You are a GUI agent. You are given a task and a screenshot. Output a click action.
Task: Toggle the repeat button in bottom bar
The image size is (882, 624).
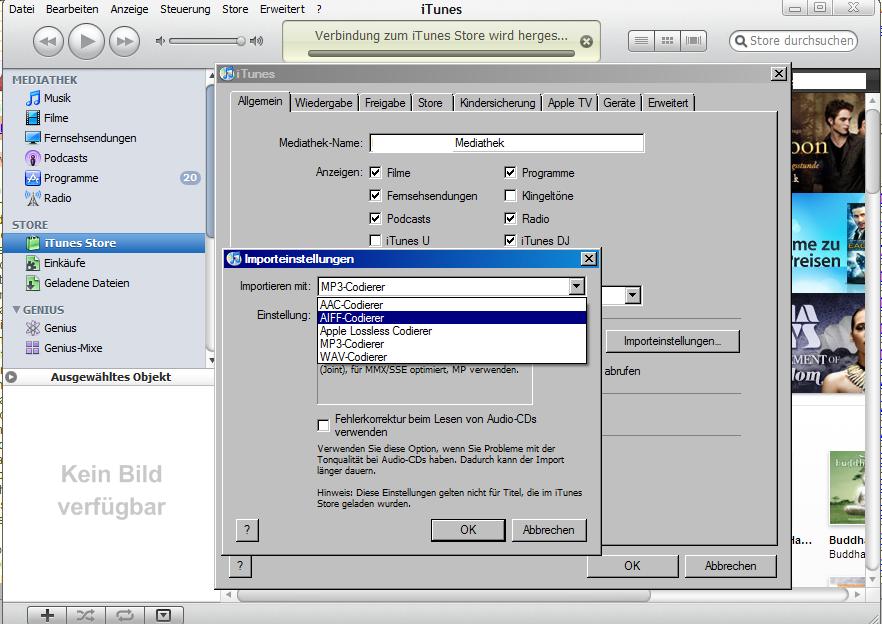pyautogui.click(x=125, y=615)
